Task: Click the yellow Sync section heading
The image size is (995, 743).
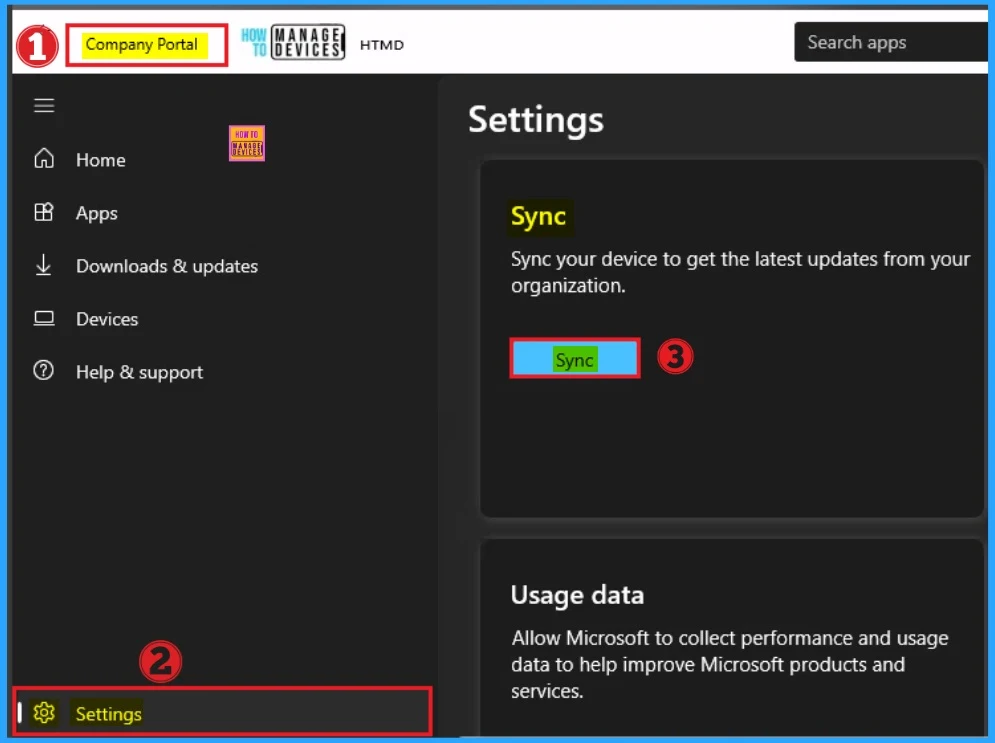Action: coord(539,216)
